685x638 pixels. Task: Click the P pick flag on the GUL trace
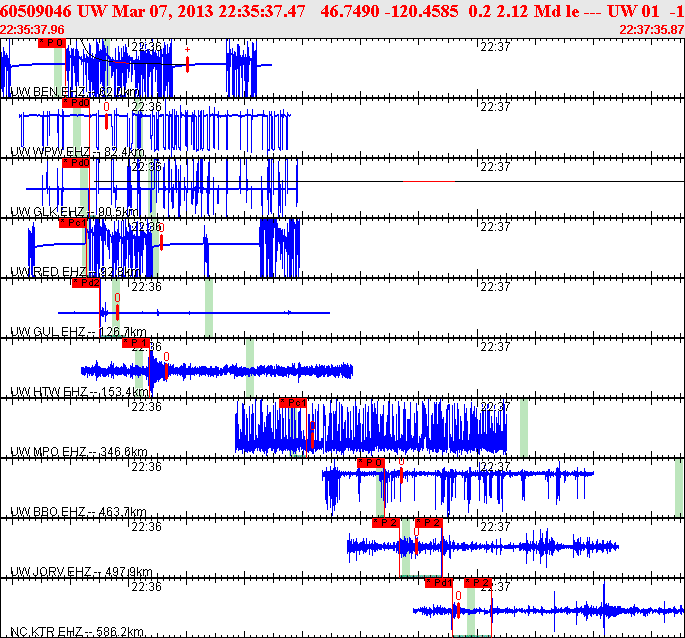tap(86, 283)
